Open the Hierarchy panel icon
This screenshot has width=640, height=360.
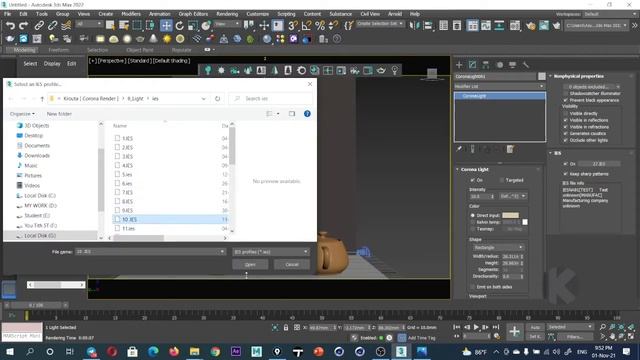click(486, 64)
